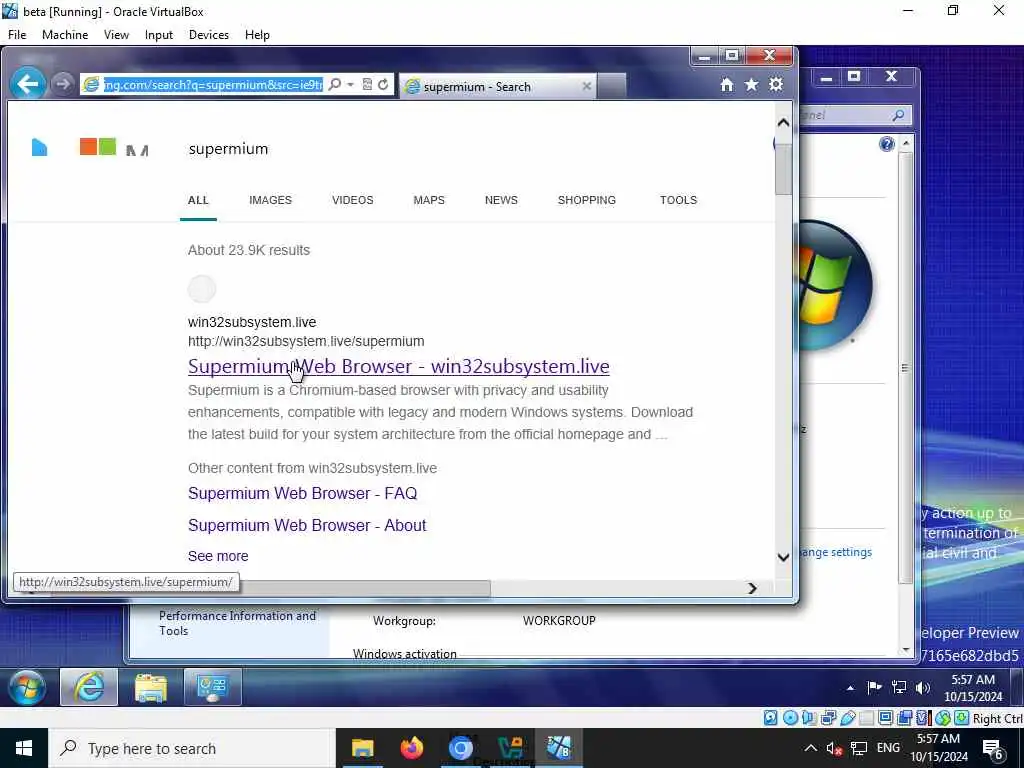The image size is (1024, 768).
Task: Open Supermium Web Browser - About link
Action: point(307,526)
